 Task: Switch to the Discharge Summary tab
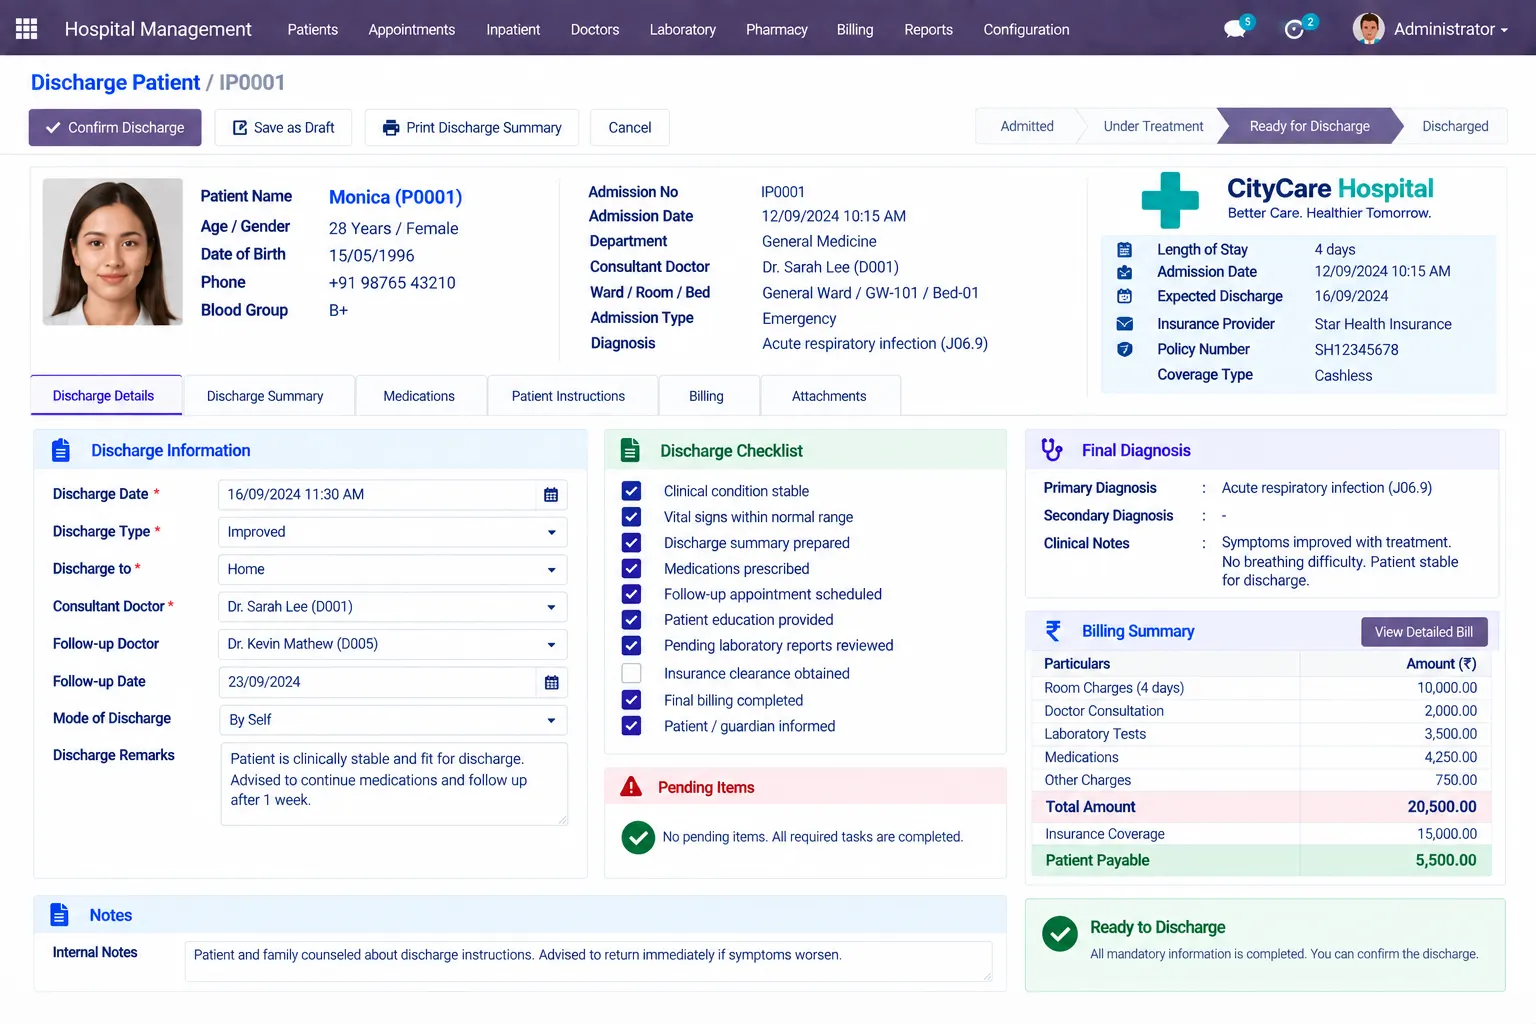point(265,396)
